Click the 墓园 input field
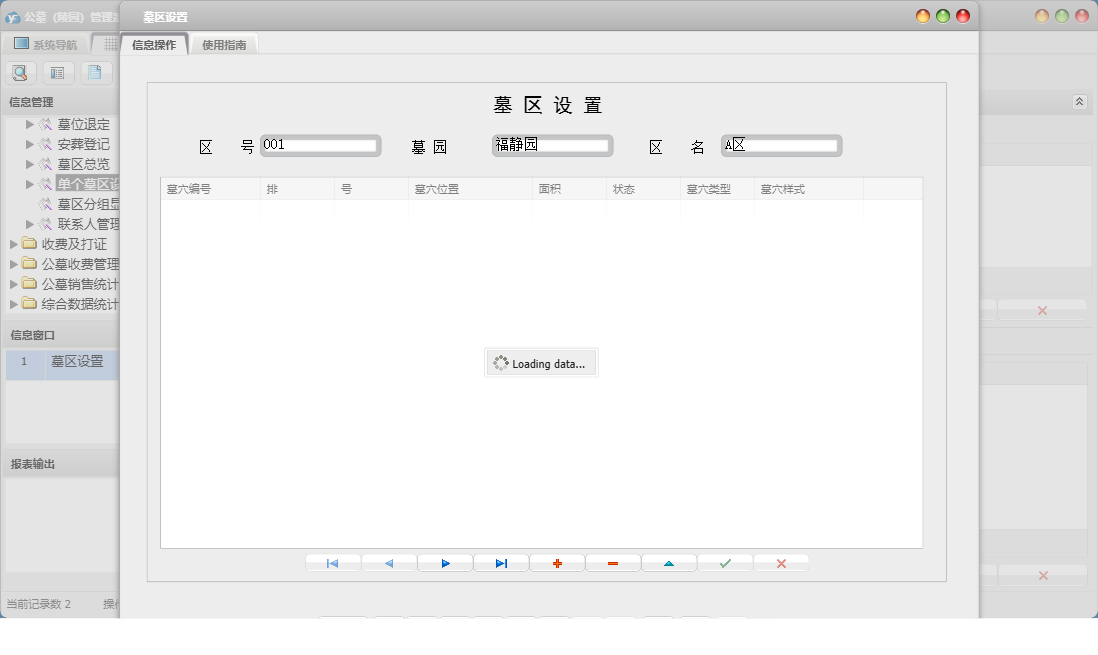This screenshot has width=1098, height=655. pyautogui.click(x=552, y=146)
